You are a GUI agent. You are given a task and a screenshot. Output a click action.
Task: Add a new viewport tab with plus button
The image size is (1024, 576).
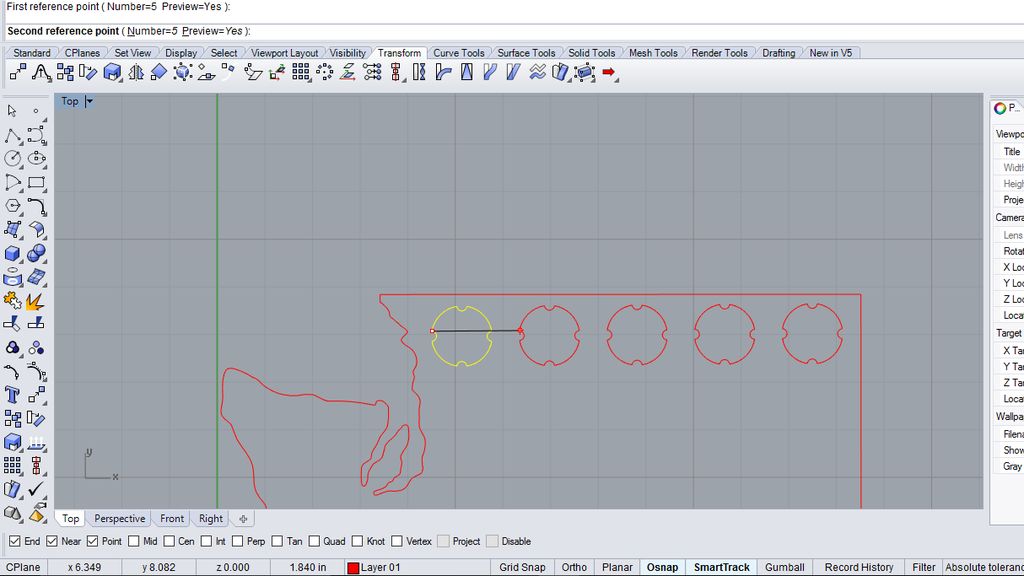243,519
